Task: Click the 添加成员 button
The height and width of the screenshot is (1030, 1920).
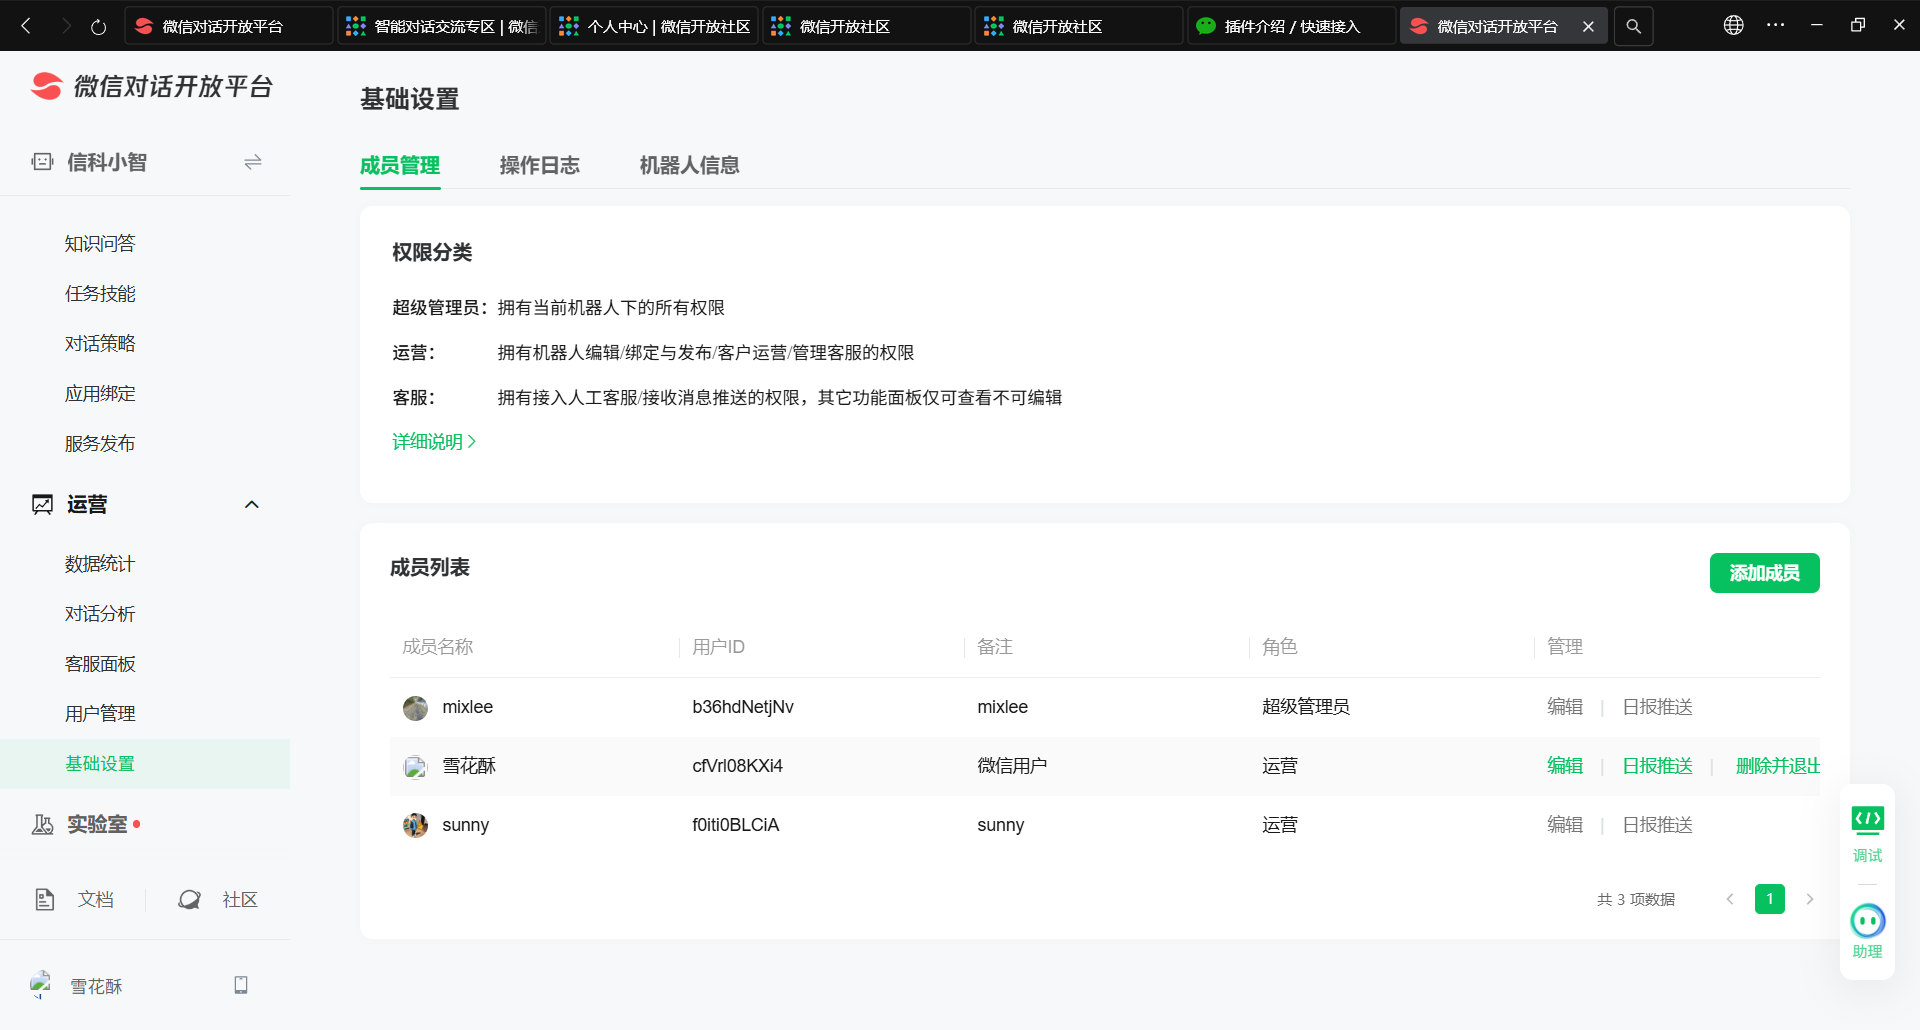Action: click(x=1765, y=573)
